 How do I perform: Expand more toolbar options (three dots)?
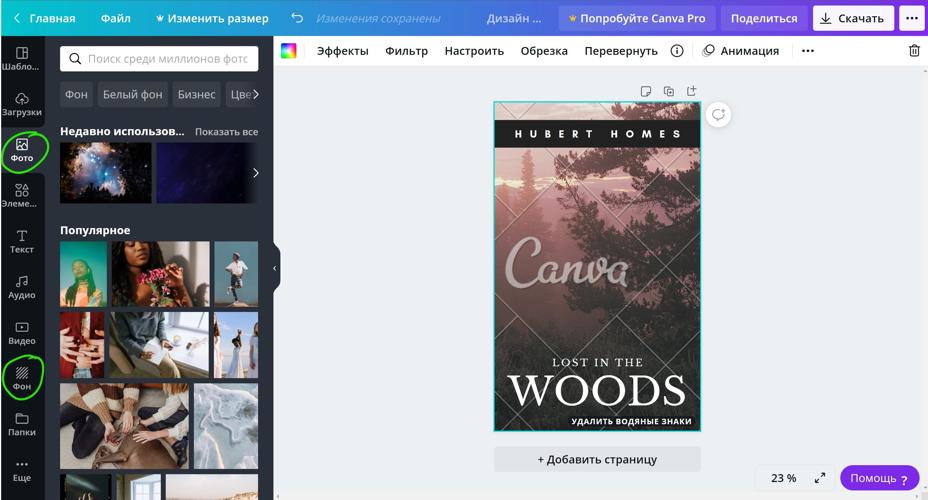click(x=808, y=51)
